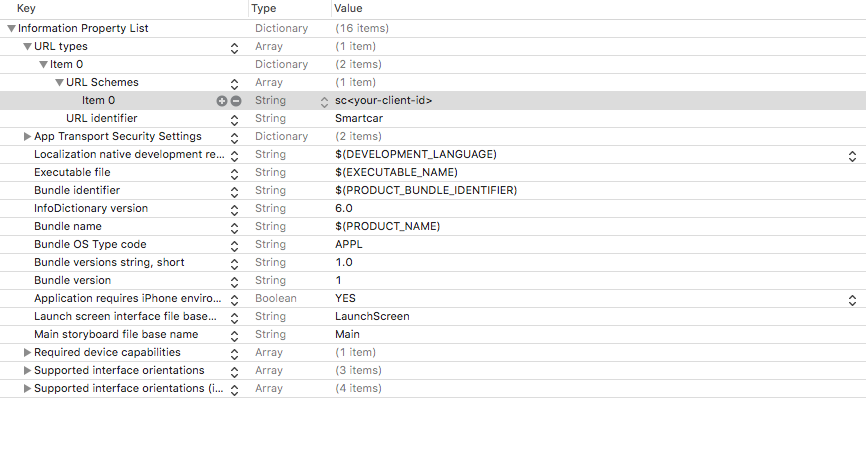Open key stepper for Launch screen interface file
Screen dimensions: 866x464
pyautogui.click(x=234, y=318)
